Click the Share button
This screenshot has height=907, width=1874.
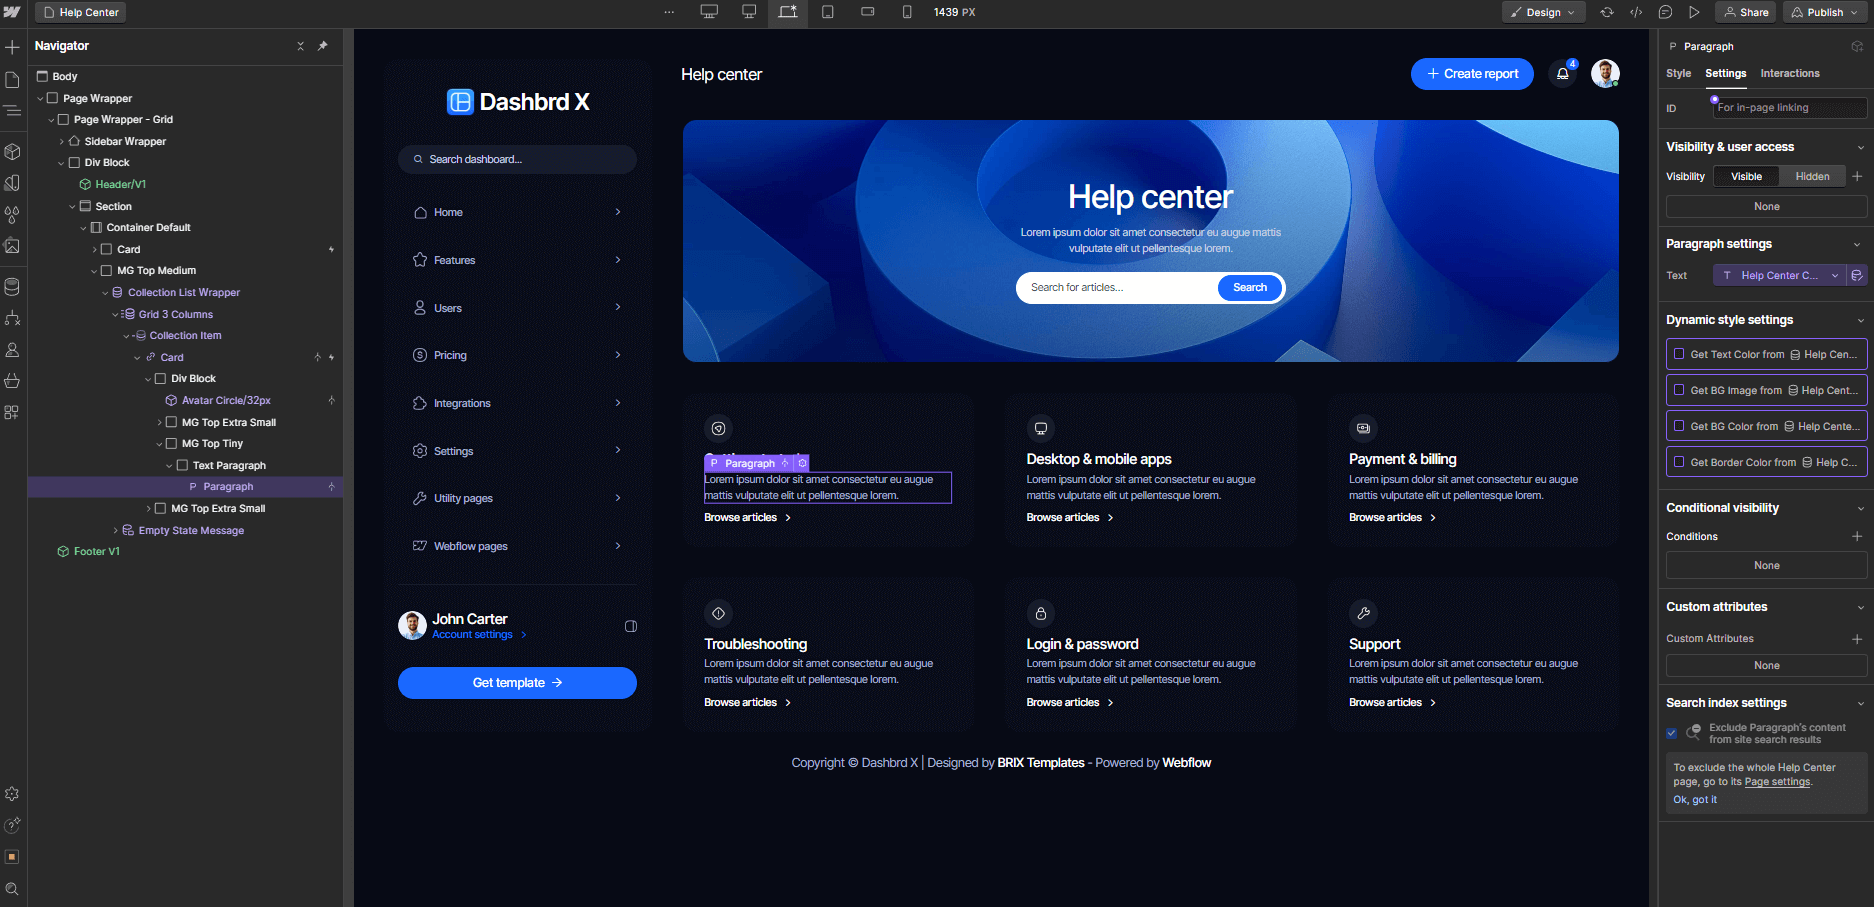click(1746, 12)
